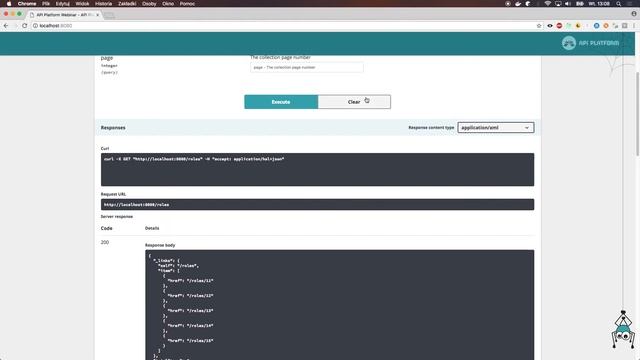This screenshot has height=360, width=640.
Task: Open Spotlight search in menu bar
Action: coord(619,4)
